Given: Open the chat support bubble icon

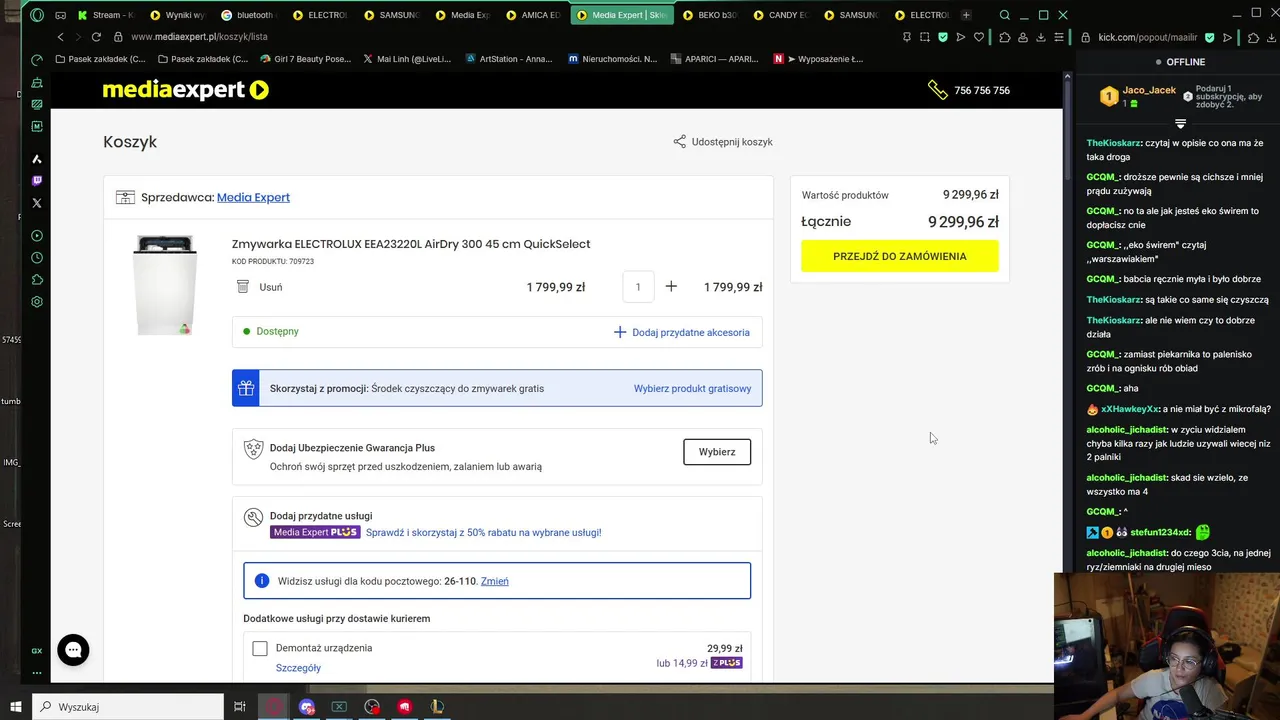Looking at the screenshot, I should click(x=73, y=650).
